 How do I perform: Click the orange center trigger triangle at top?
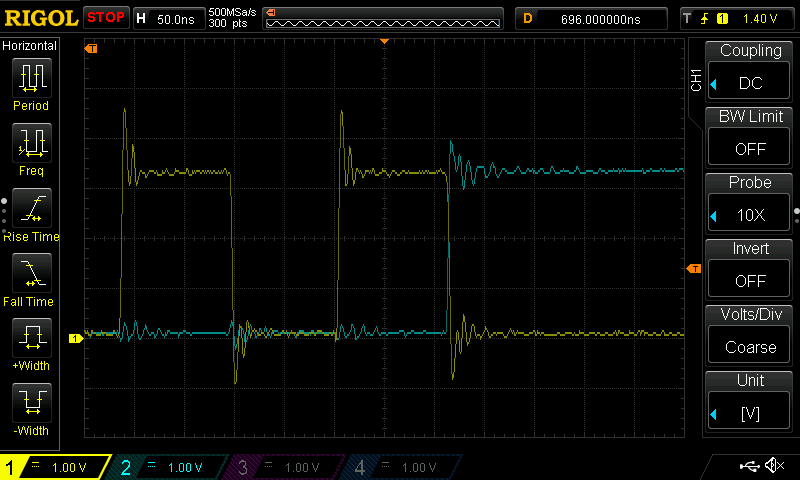[x=384, y=41]
